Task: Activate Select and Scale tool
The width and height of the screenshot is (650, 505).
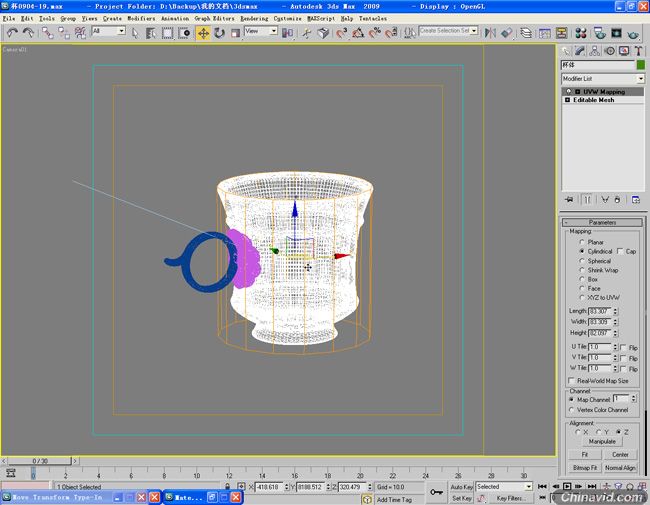Action: point(235,33)
